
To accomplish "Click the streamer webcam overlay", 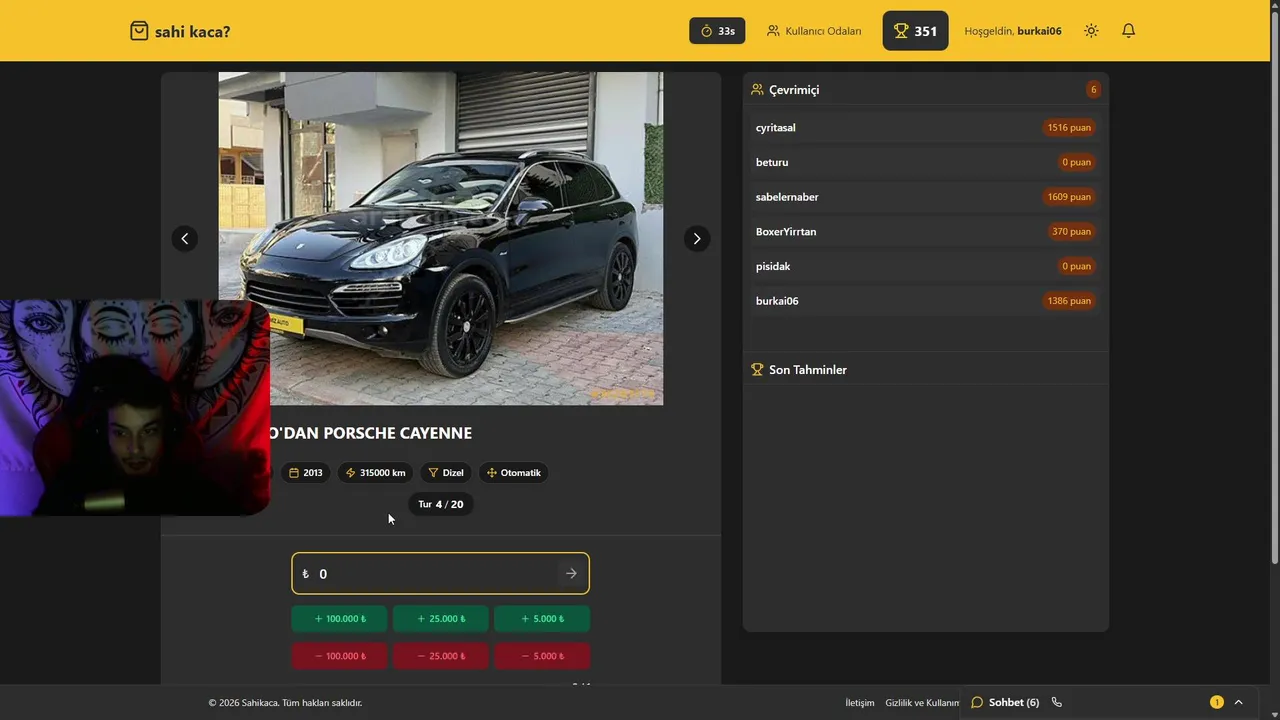I will click(135, 408).
